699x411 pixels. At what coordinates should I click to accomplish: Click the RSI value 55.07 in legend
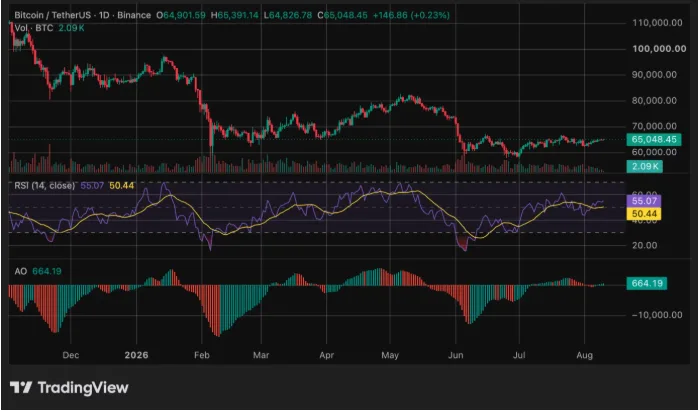[x=93, y=185]
